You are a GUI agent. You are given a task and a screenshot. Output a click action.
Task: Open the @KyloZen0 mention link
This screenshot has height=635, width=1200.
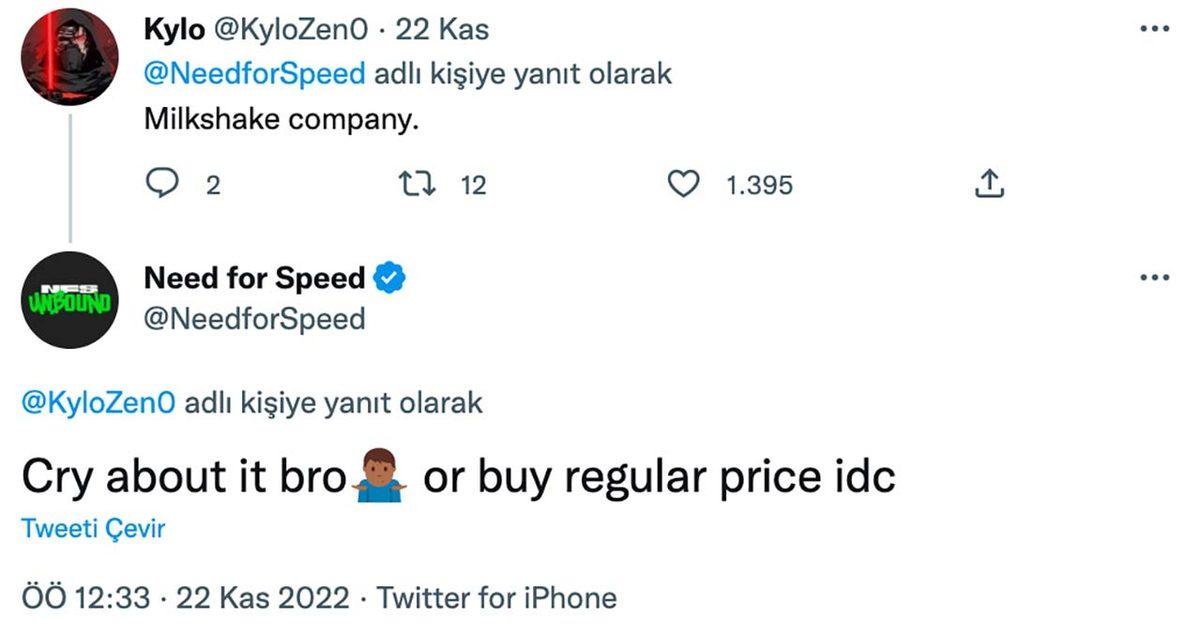95,402
